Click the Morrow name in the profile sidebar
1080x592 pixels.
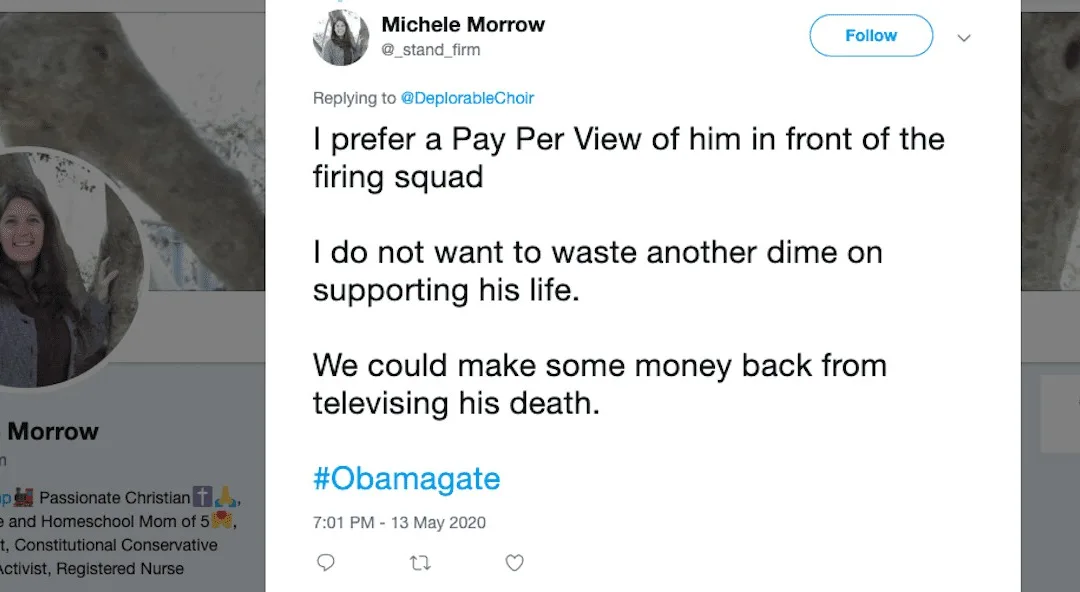pyautogui.click(x=52, y=431)
